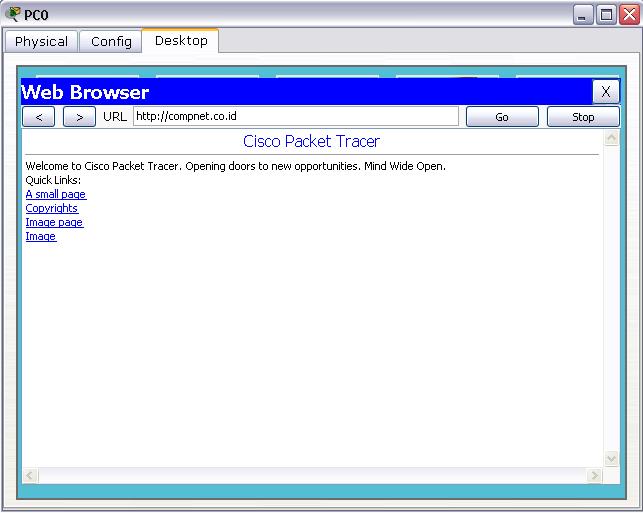Open the Image page link
This screenshot has height=513, width=643.
pyautogui.click(x=54, y=222)
